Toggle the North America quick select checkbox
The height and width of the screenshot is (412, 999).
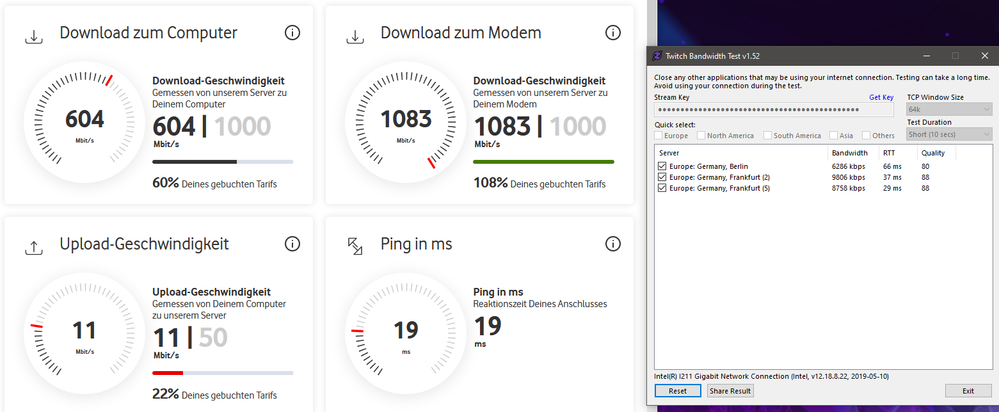pos(701,136)
